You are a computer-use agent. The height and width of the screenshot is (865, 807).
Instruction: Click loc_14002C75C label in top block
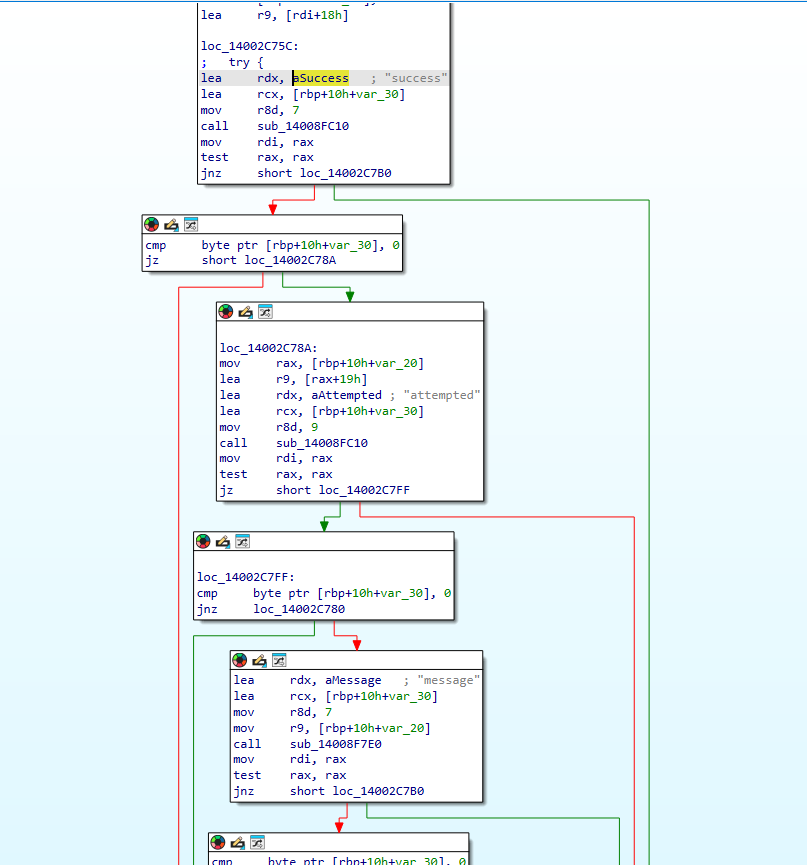click(x=249, y=46)
